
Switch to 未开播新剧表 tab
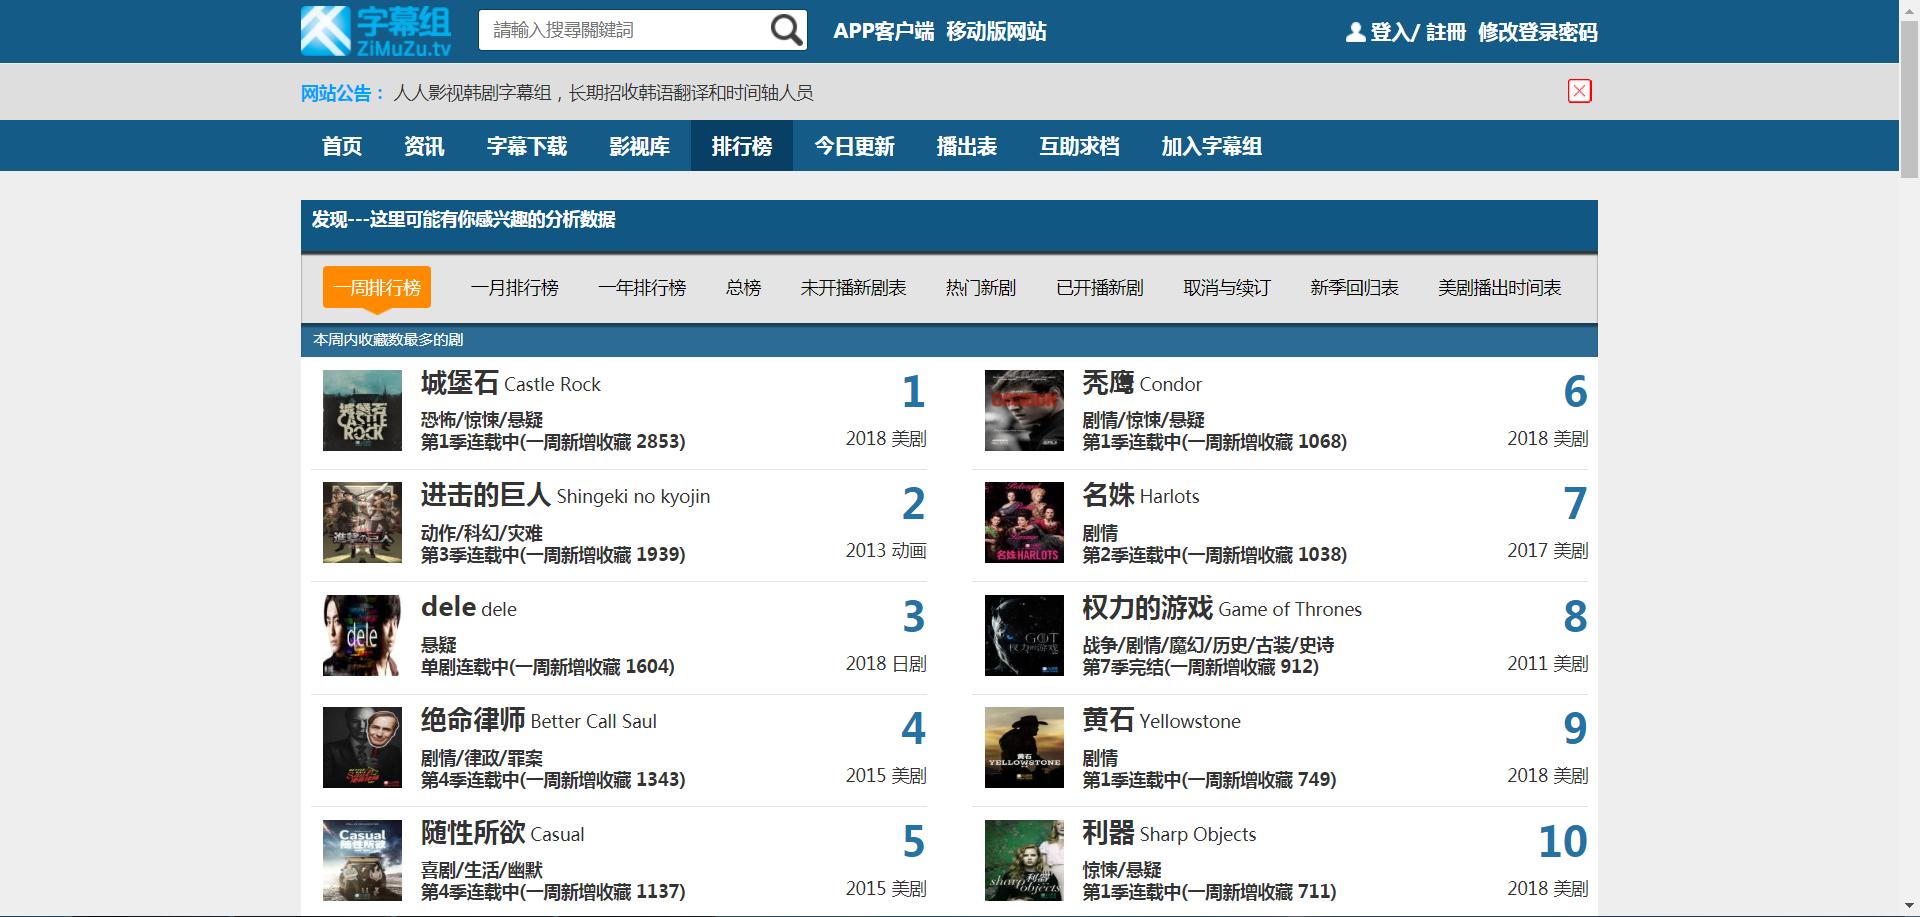853,288
